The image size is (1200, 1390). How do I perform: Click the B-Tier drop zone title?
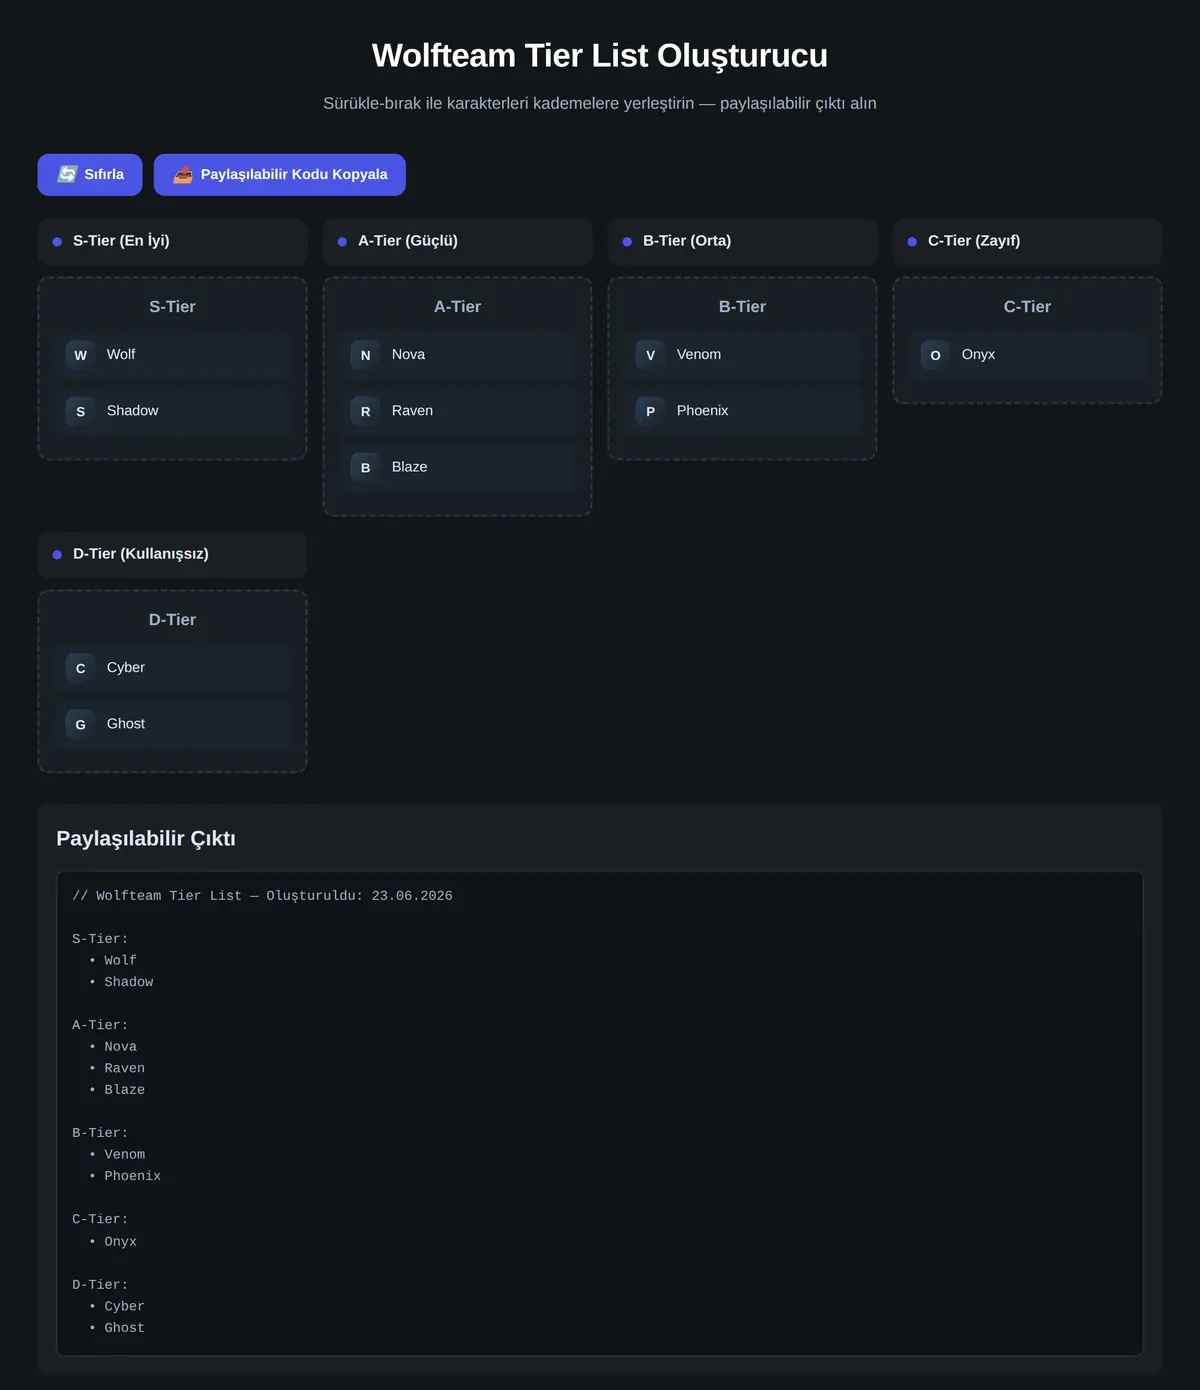[x=742, y=307]
